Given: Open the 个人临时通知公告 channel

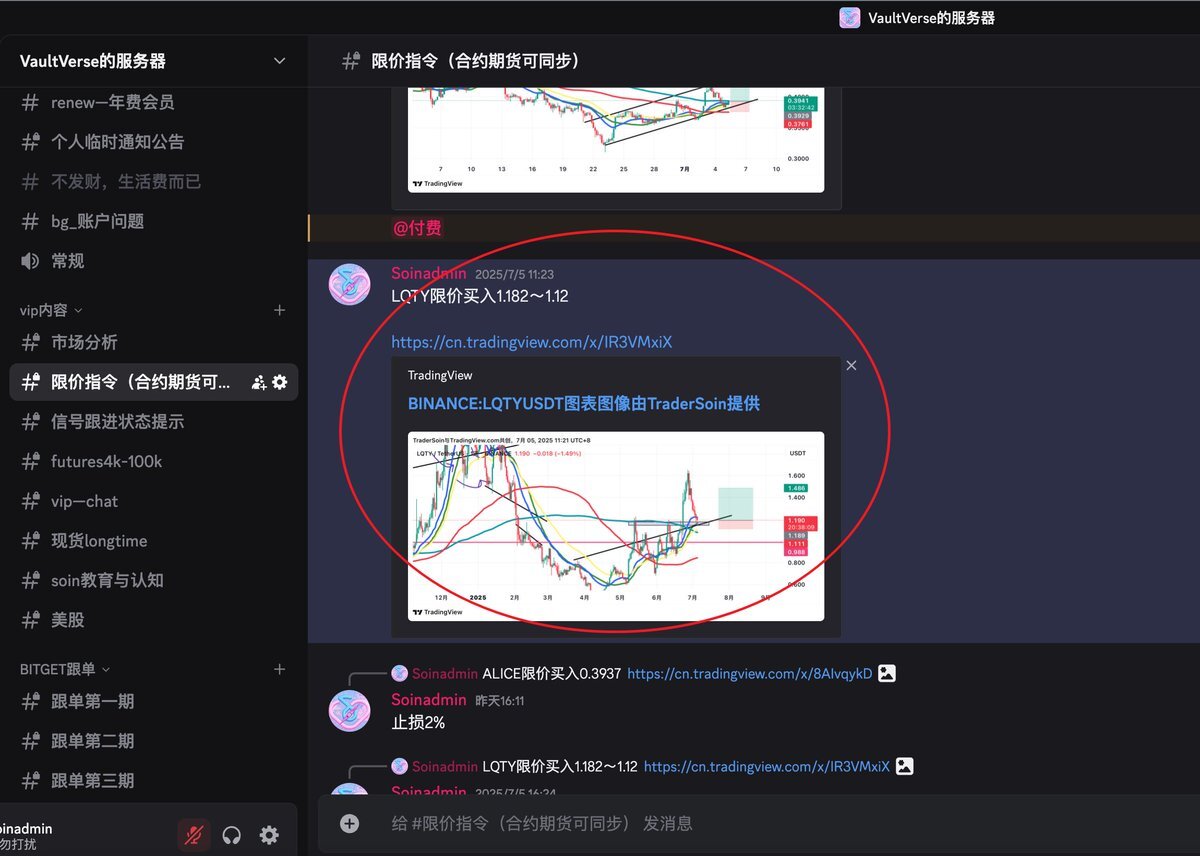Looking at the screenshot, I should click(x=153, y=142).
